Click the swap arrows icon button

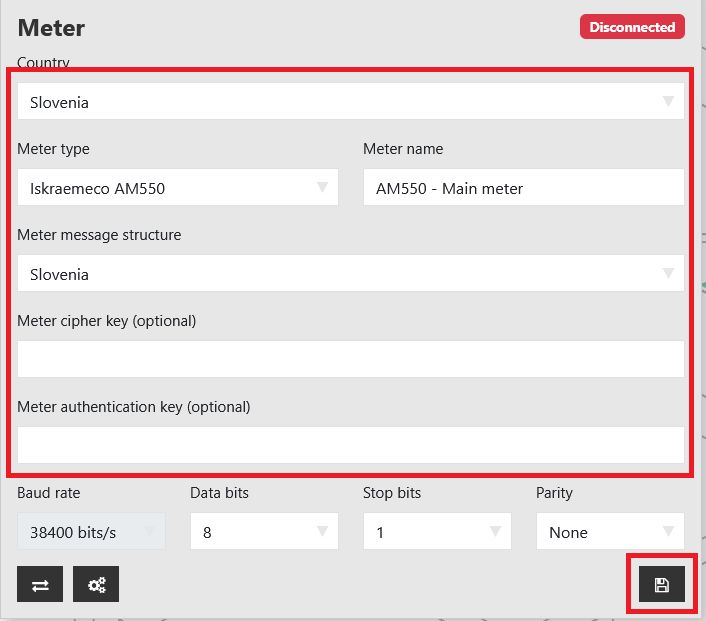tap(40, 584)
